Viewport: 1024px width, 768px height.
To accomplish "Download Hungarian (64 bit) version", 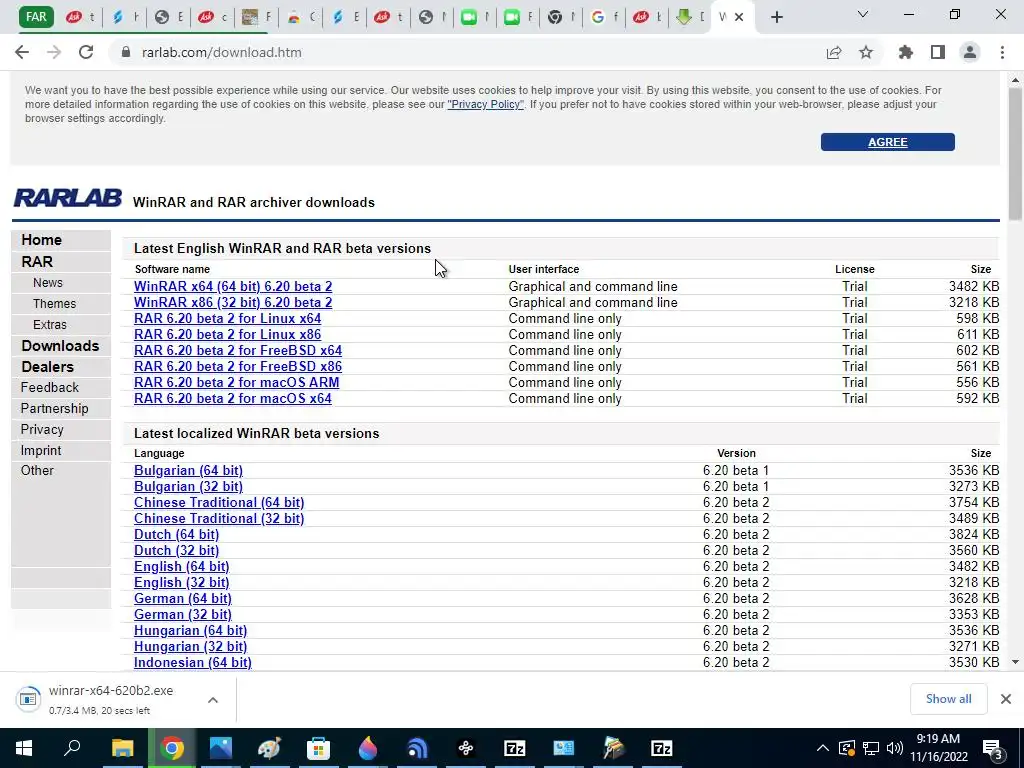I will pyautogui.click(x=190, y=630).
